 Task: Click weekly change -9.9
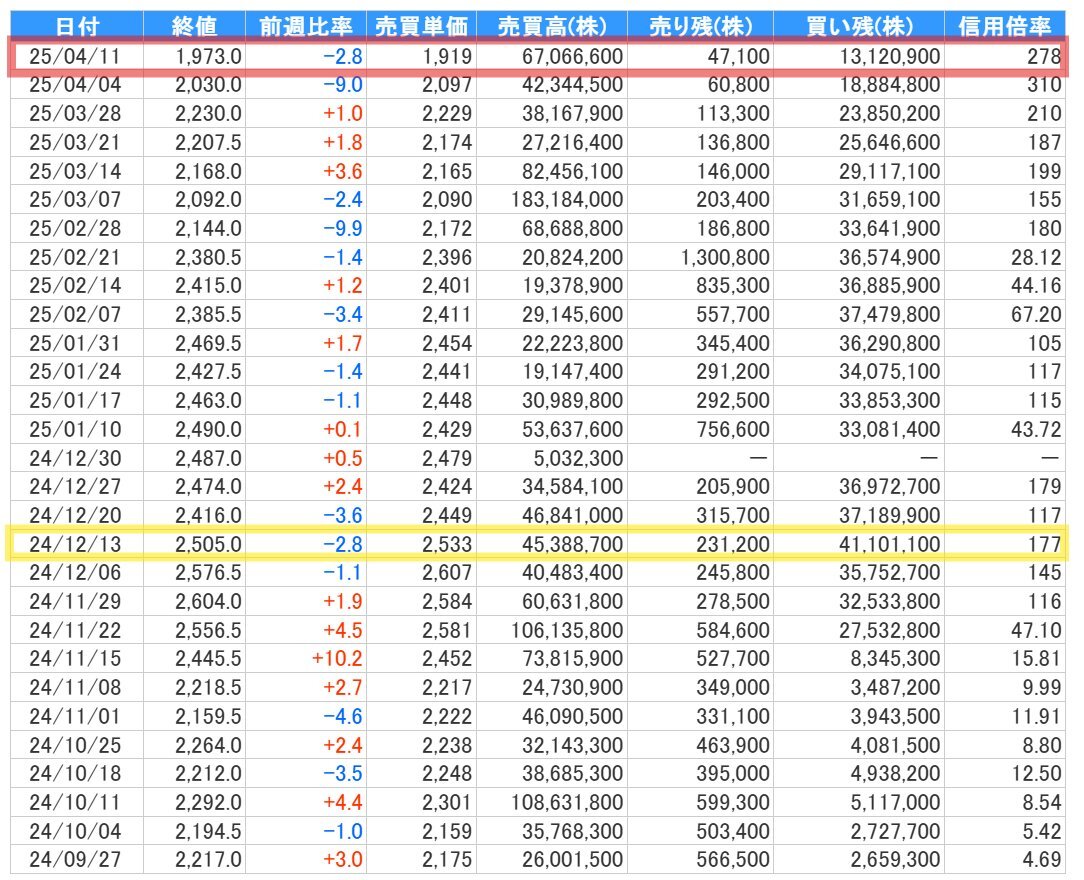(343, 228)
